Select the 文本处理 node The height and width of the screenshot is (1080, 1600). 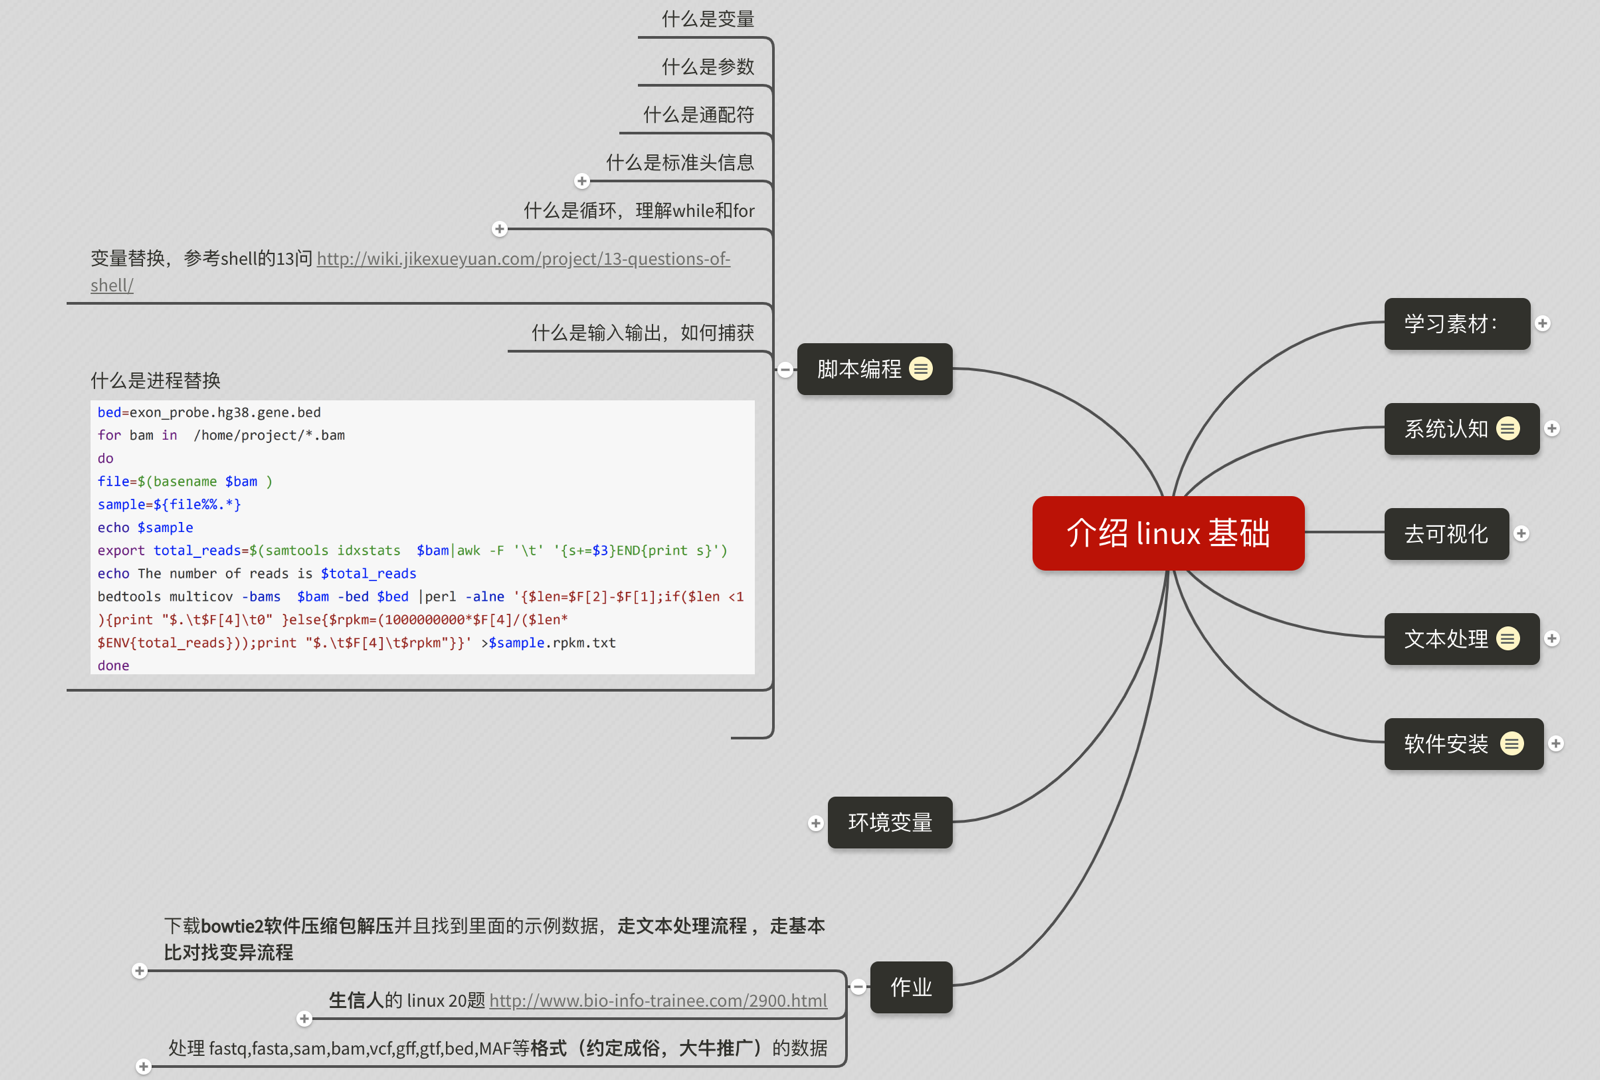coord(1461,639)
